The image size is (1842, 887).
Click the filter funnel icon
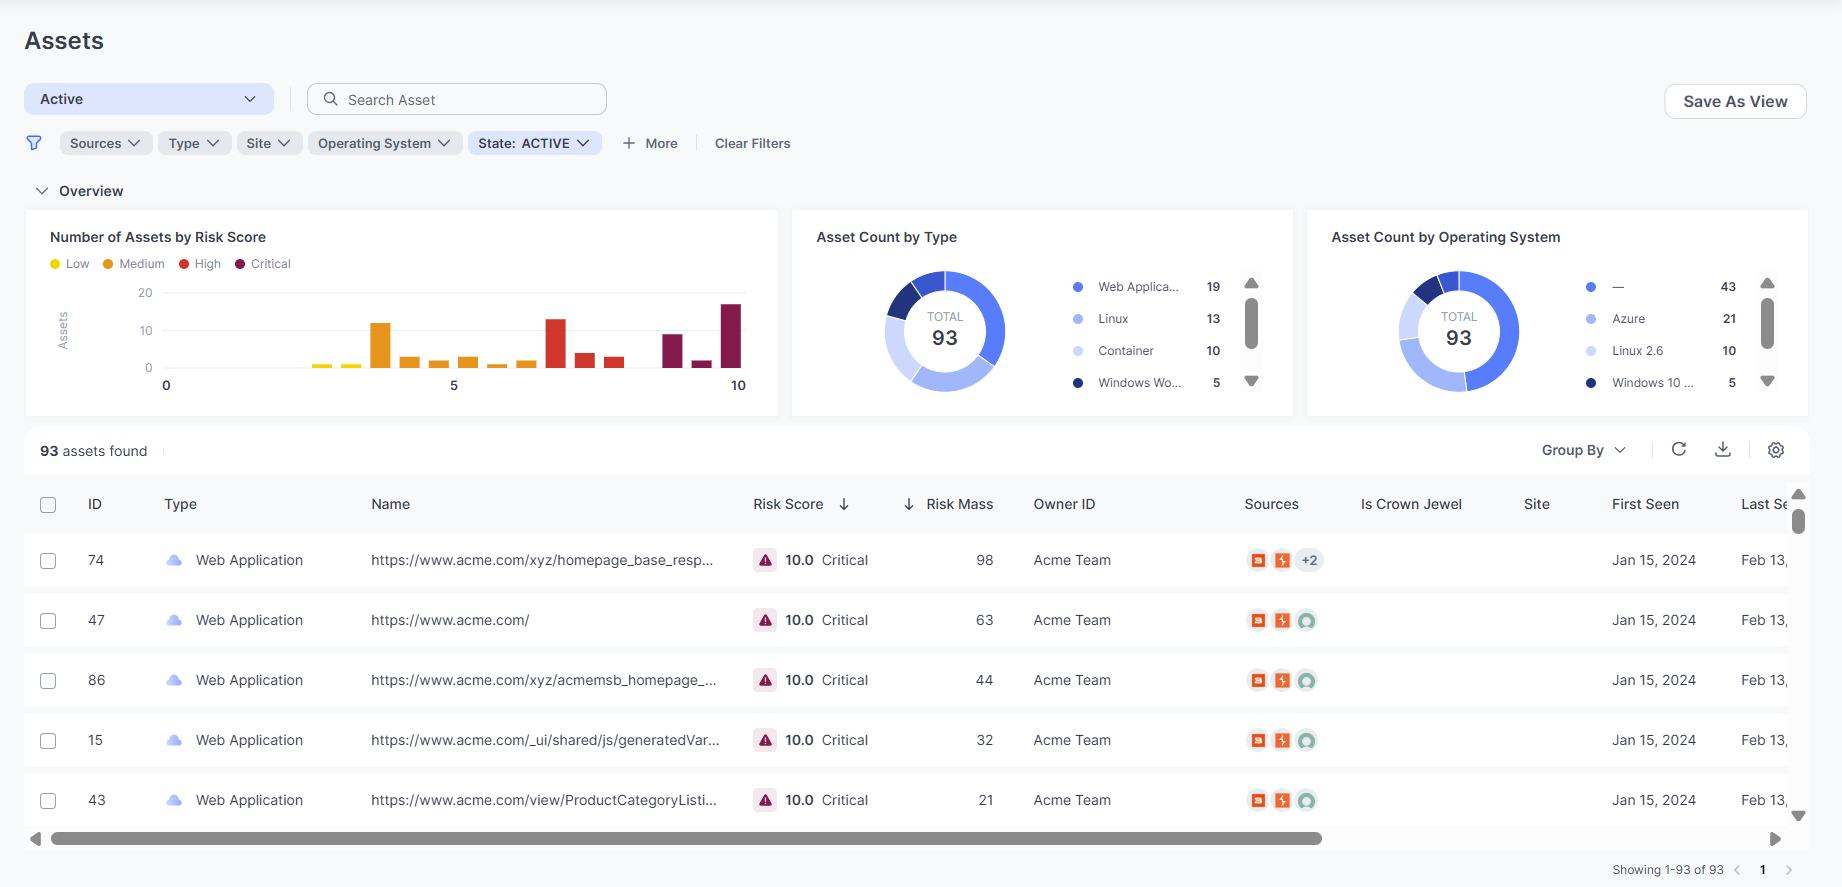pos(34,143)
